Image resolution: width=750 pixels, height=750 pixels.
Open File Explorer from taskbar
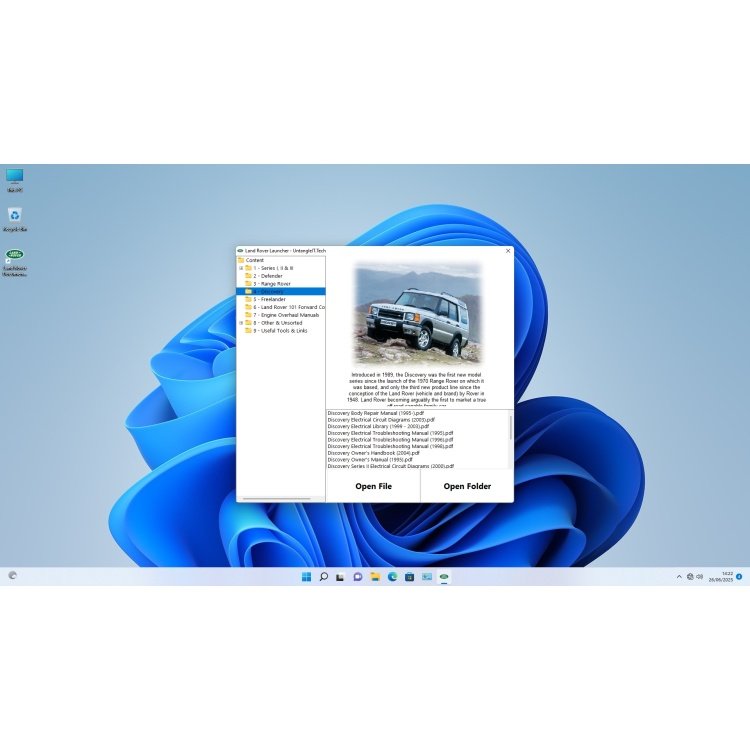(375, 576)
